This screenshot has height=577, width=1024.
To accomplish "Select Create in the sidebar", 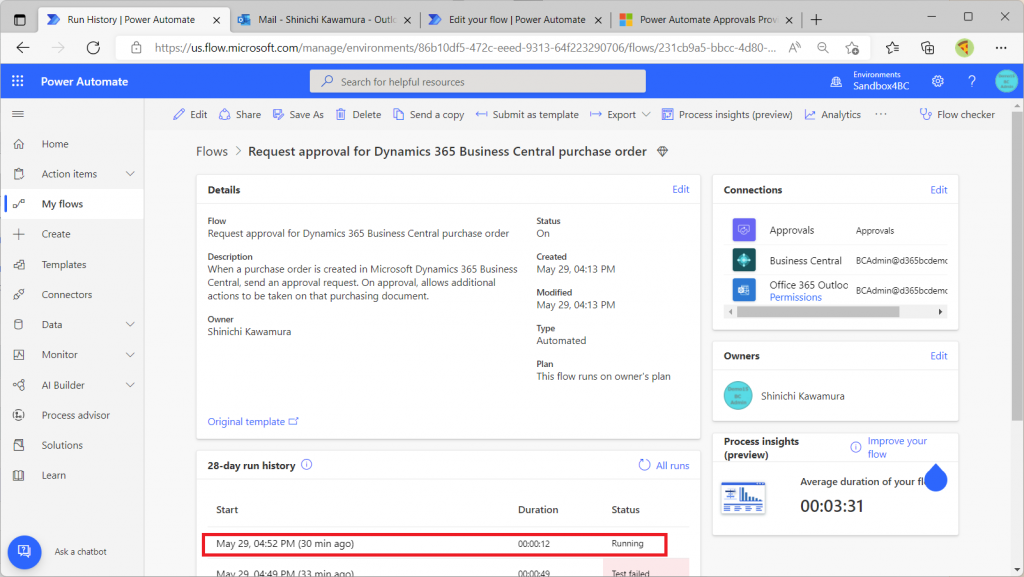I will [x=56, y=234].
